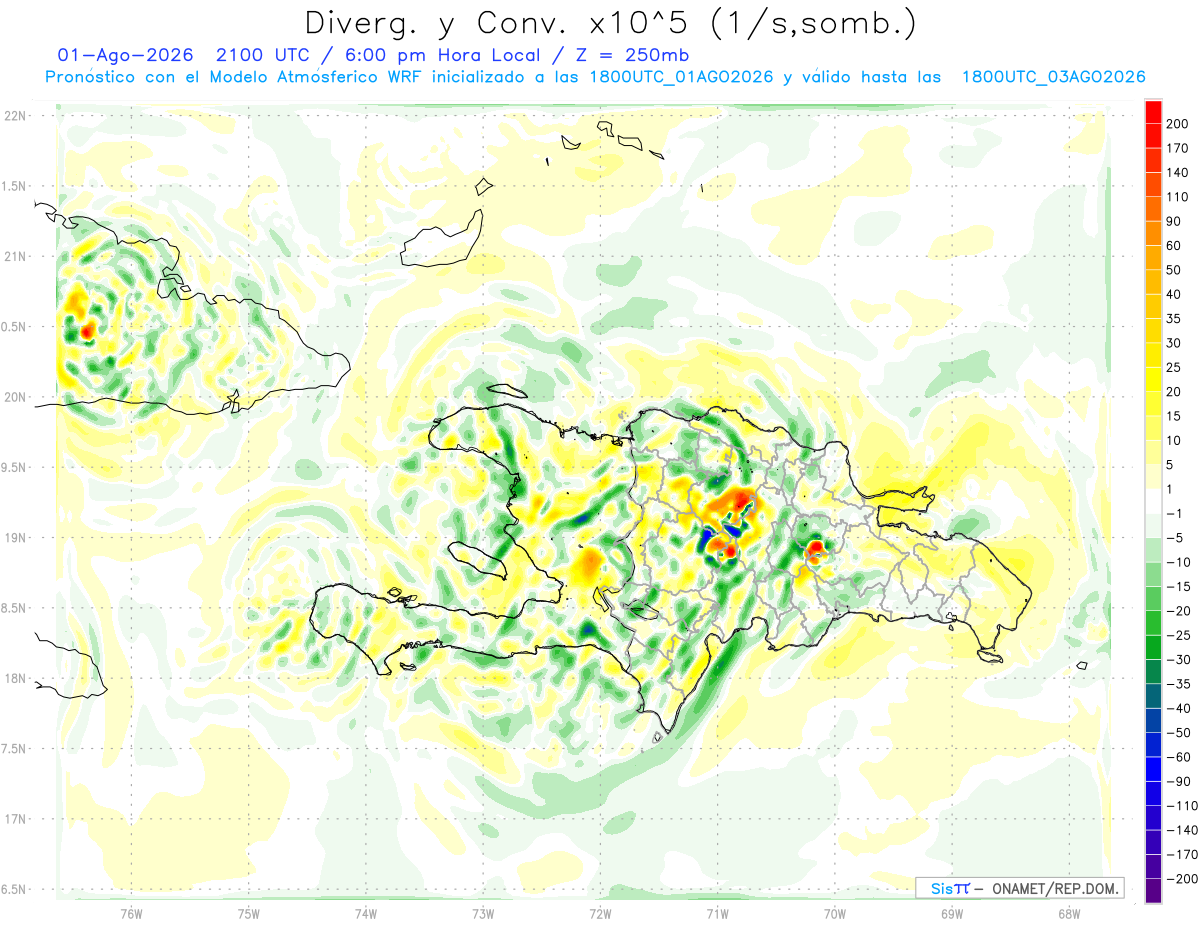Click the white color band between 1 and -1

pos(1154,501)
